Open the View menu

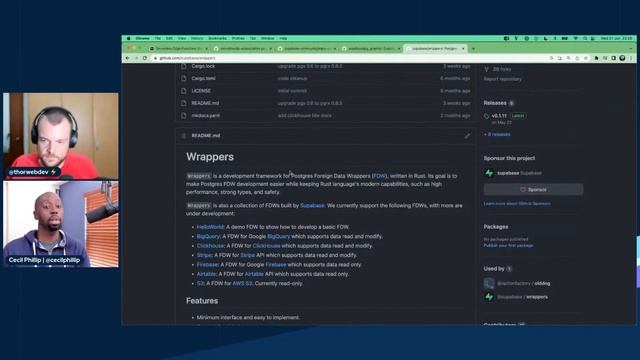[182, 38]
